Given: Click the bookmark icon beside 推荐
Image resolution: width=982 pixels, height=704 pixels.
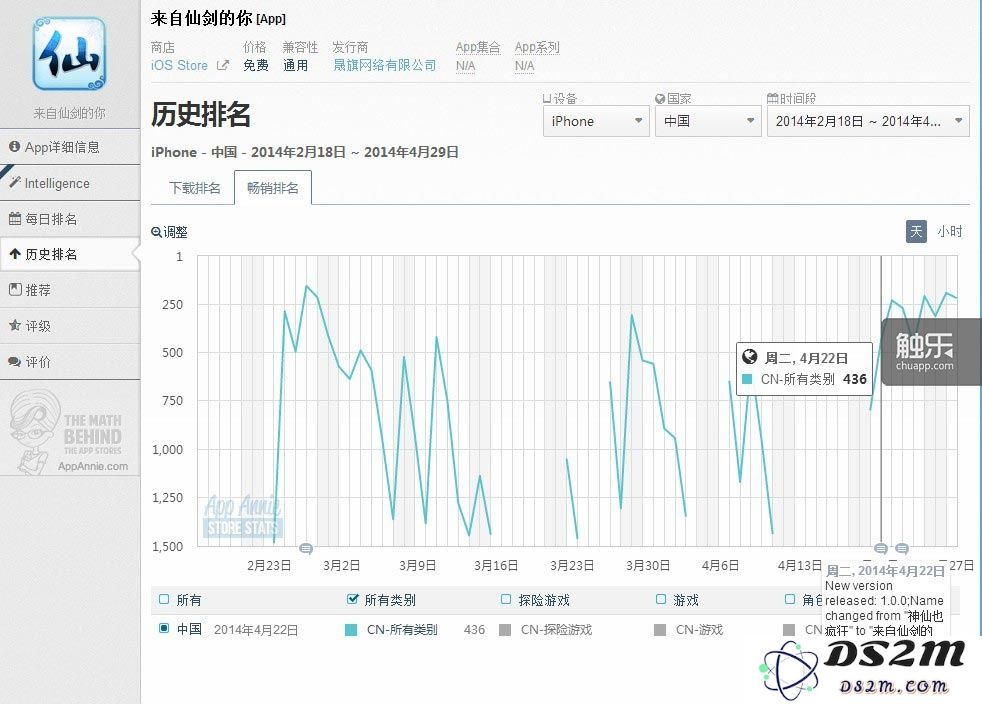Looking at the screenshot, I should point(14,289).
